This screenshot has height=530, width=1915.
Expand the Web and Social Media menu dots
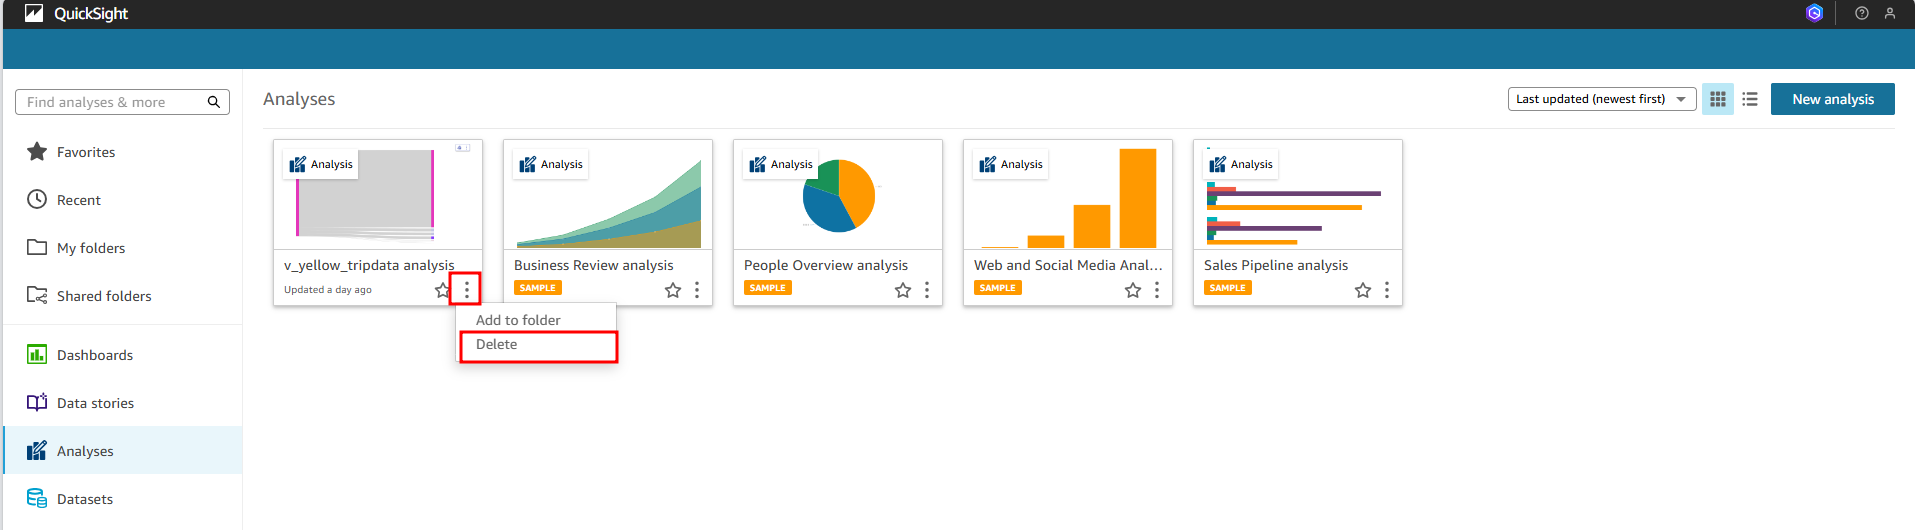pyautogui.click(x=1157, y=290)
